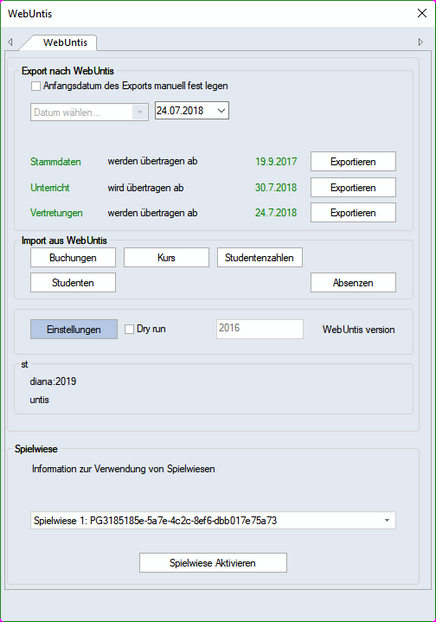Screen dimensions: 436x622
Task: Focus the WebUntis version field showing 2016
Action: click(x=259, y=329)
